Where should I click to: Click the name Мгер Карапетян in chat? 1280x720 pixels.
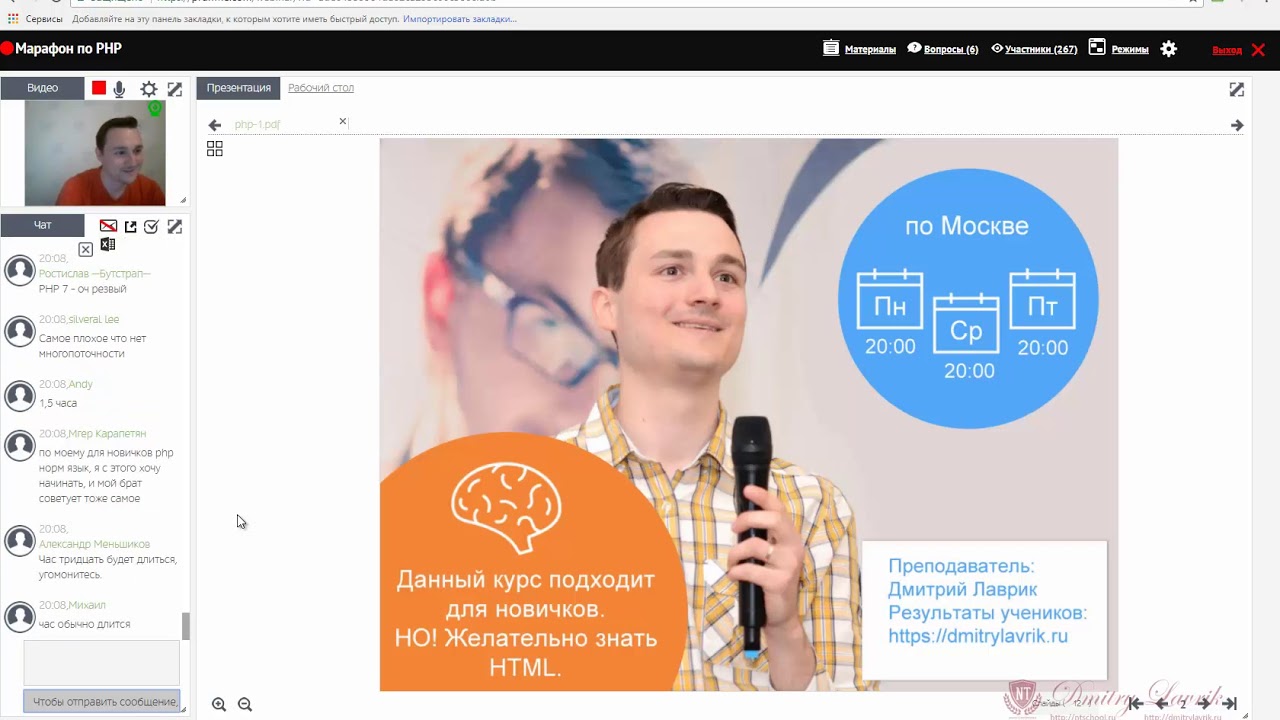point(107,433)
